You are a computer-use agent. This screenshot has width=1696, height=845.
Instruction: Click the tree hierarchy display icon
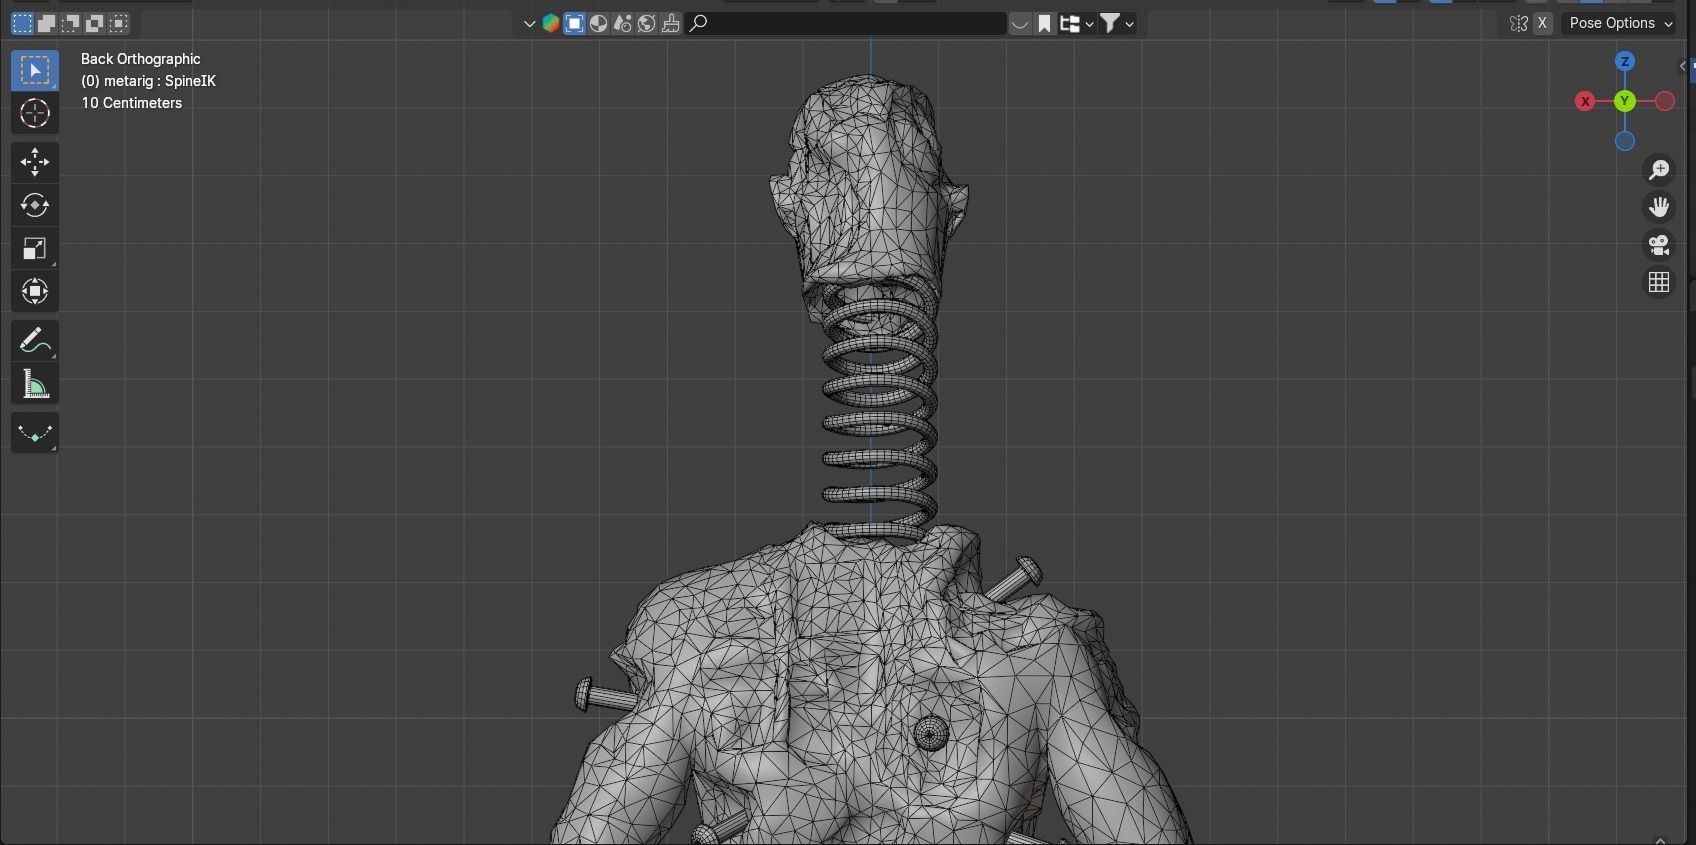[x=1069, y=23]
